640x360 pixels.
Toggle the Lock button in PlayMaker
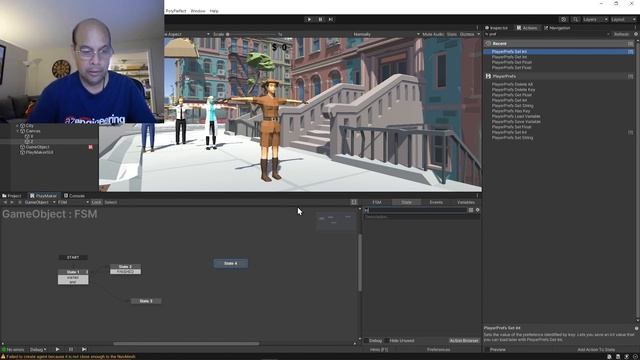96,202
